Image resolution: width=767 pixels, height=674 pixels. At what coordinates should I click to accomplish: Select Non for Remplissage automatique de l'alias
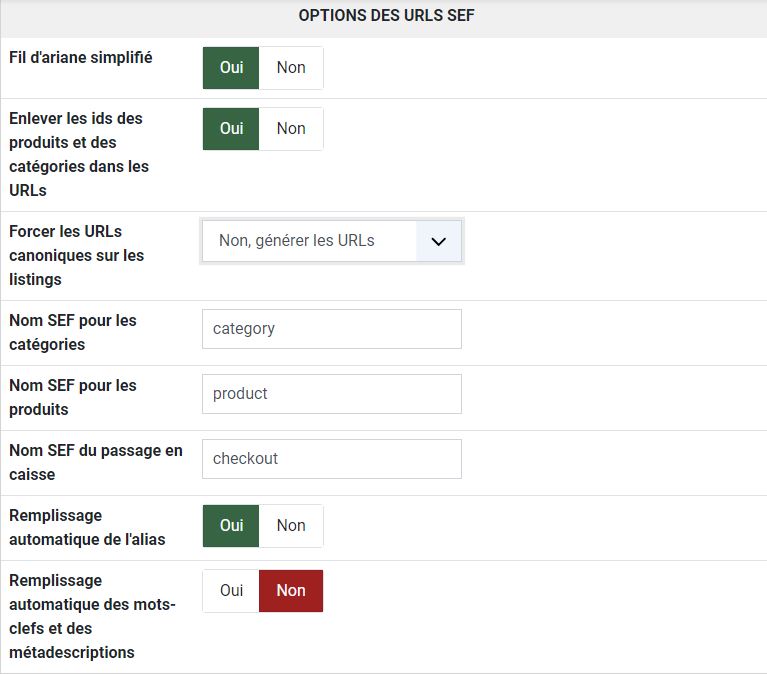point(291,526)
